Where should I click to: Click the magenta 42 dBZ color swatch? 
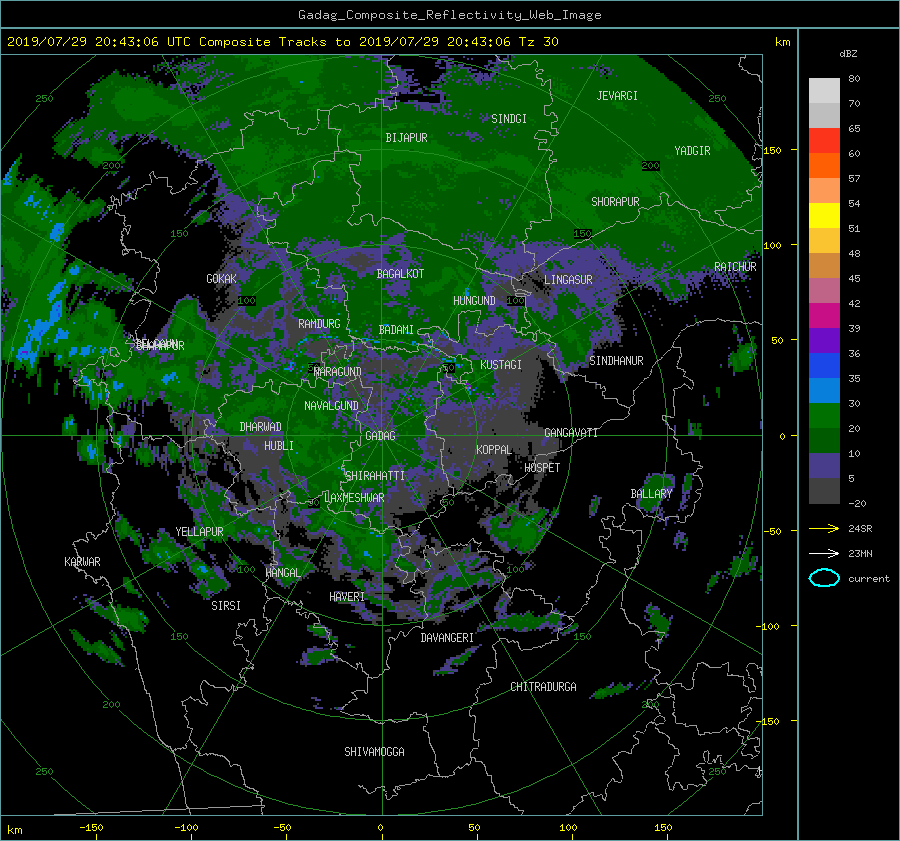pyautogui.click(x=824, y=316)
